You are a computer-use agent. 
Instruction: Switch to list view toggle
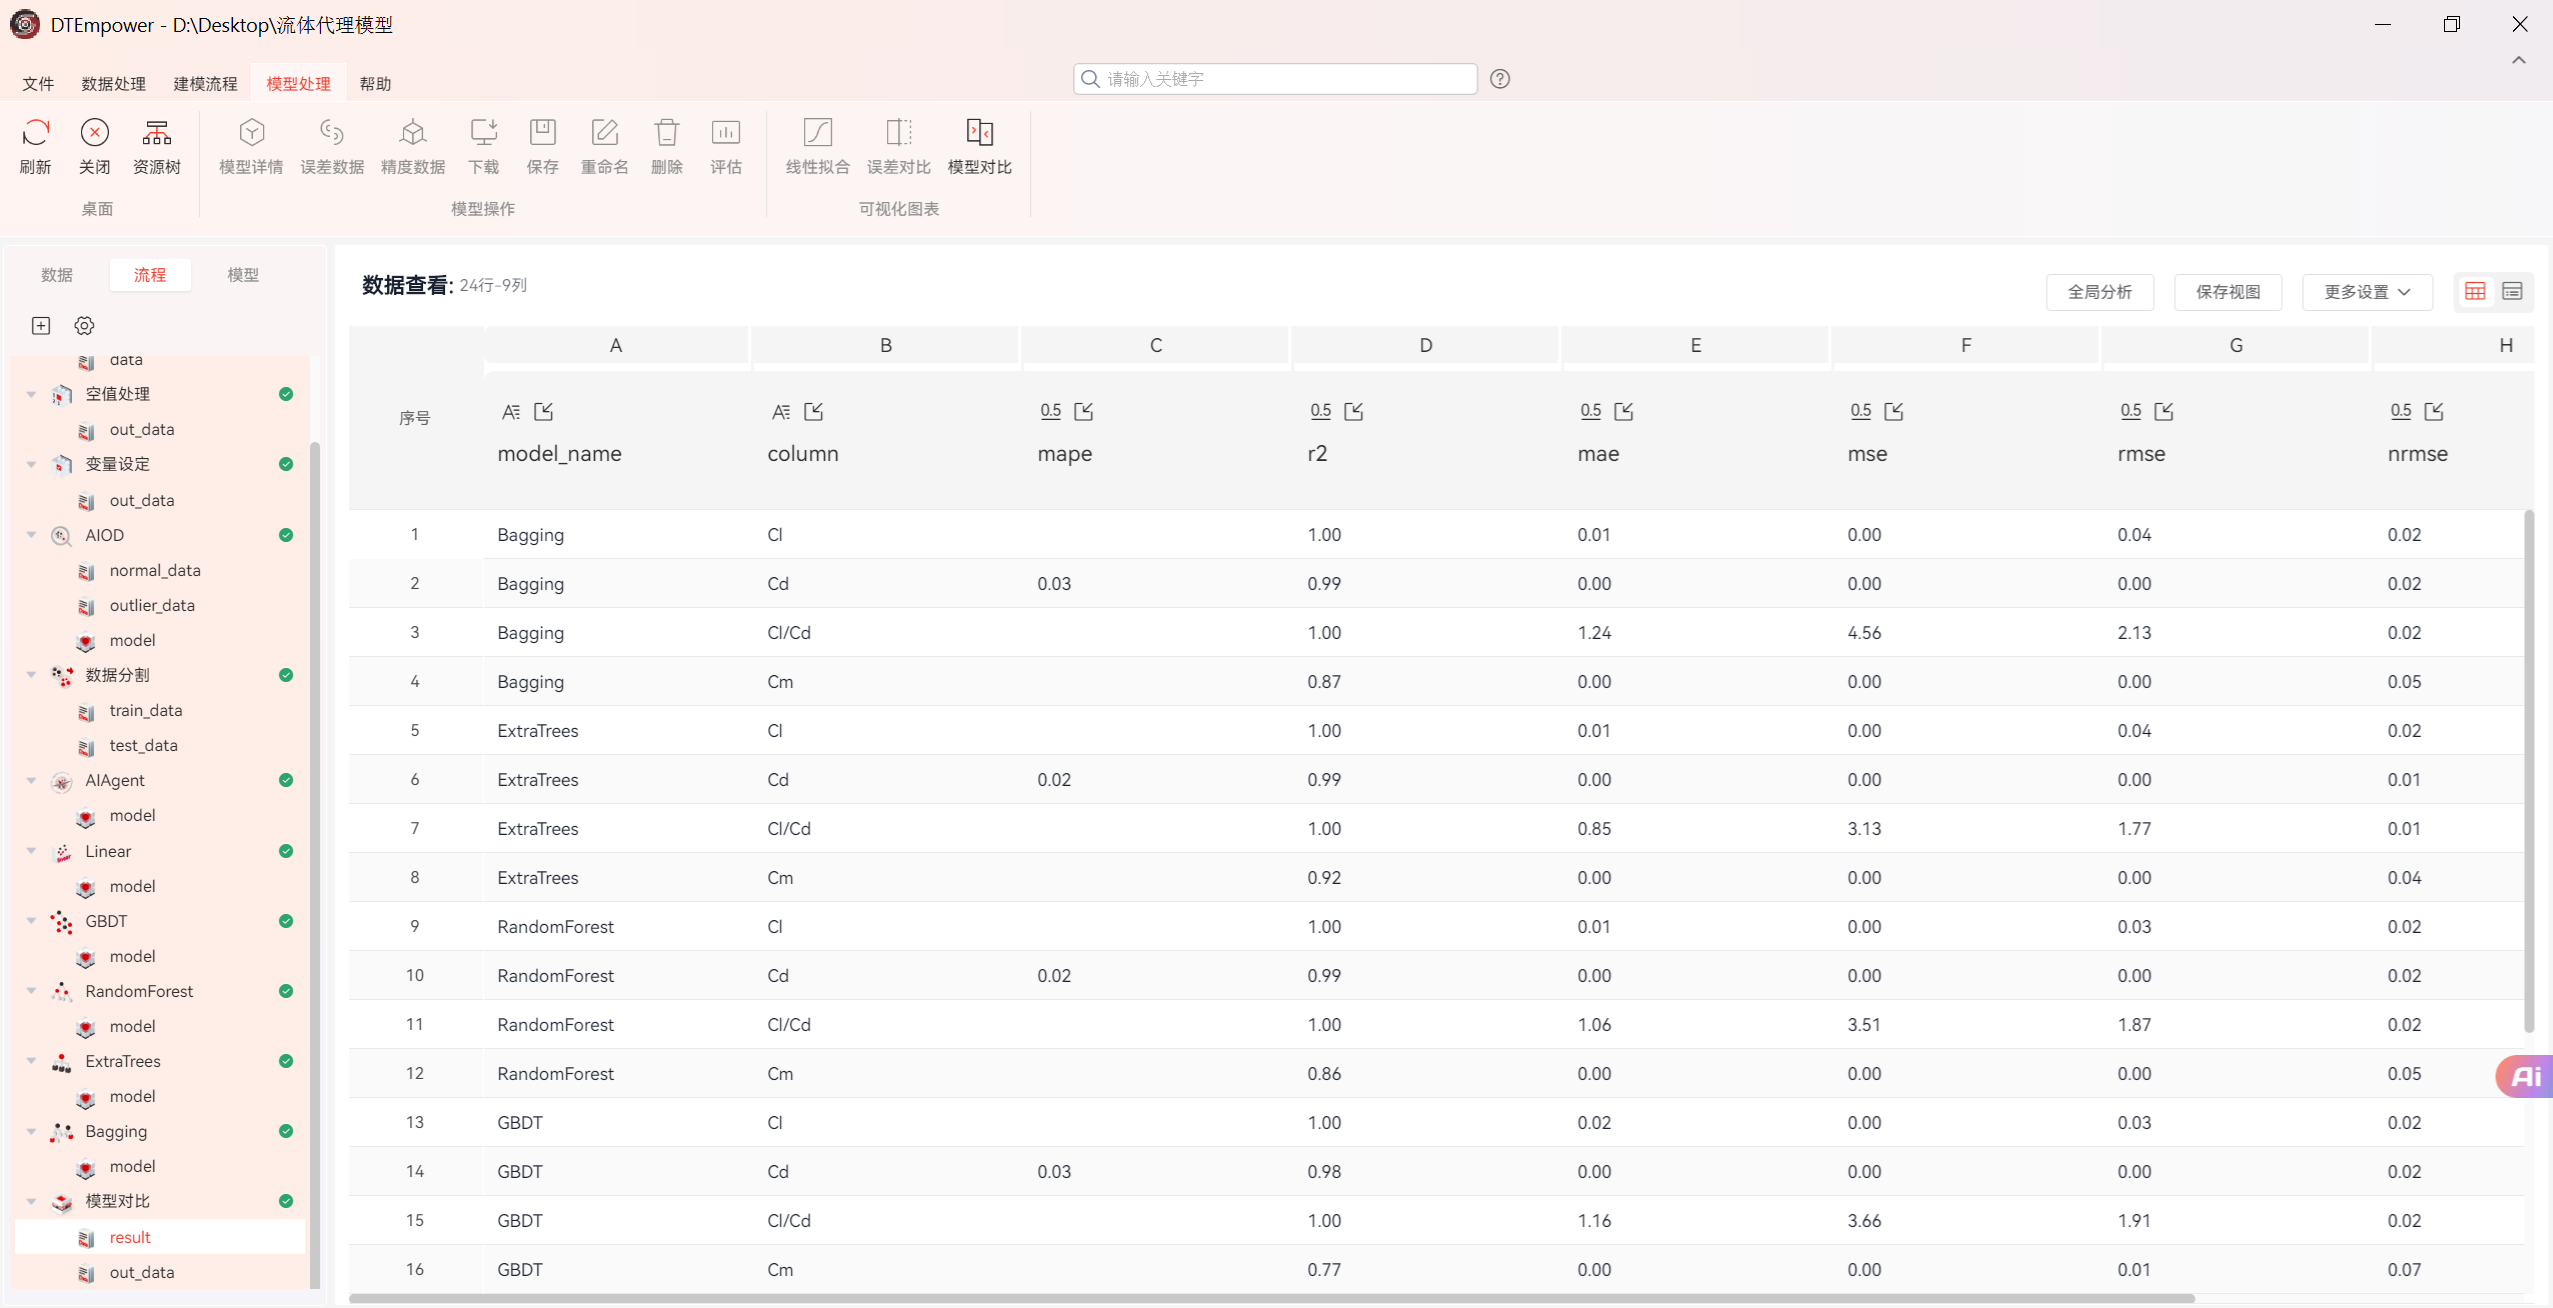[2512, 291]
